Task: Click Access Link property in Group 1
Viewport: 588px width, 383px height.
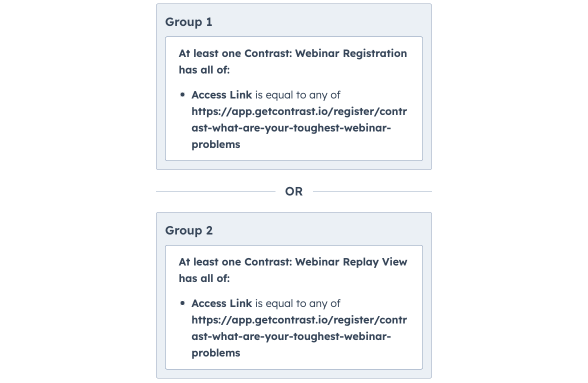Action: (222, 95)
